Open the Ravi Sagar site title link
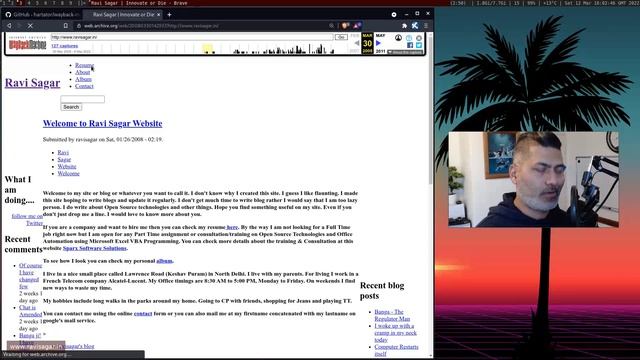The width and height of the screenshot is (640, 360). [32, 83]
